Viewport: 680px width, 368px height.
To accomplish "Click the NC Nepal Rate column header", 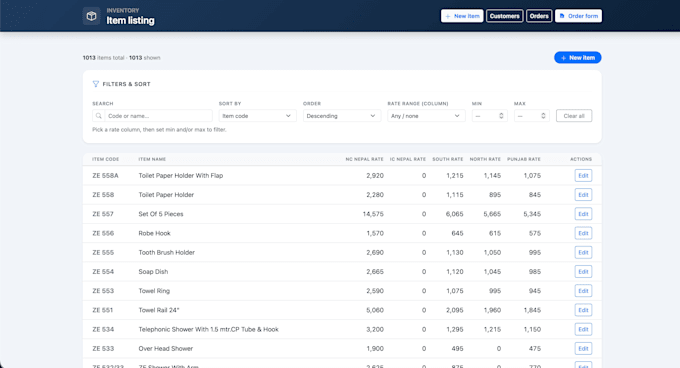I will point(364,159).
